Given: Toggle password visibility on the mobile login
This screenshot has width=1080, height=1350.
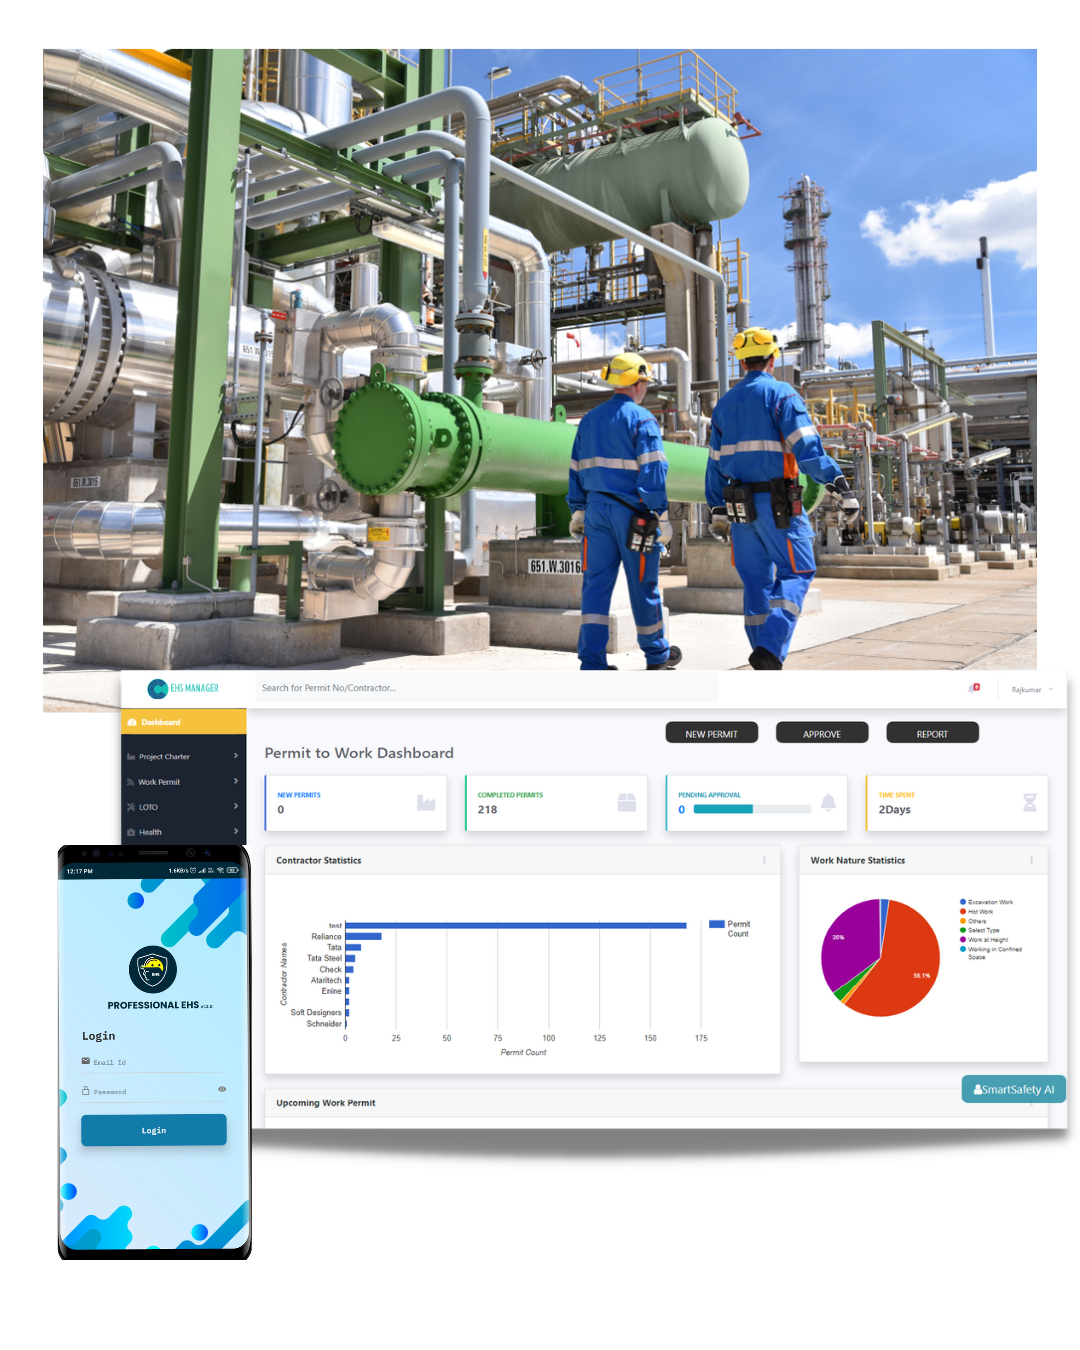Looking at the screenshot, I should (x=222, y=1089).
